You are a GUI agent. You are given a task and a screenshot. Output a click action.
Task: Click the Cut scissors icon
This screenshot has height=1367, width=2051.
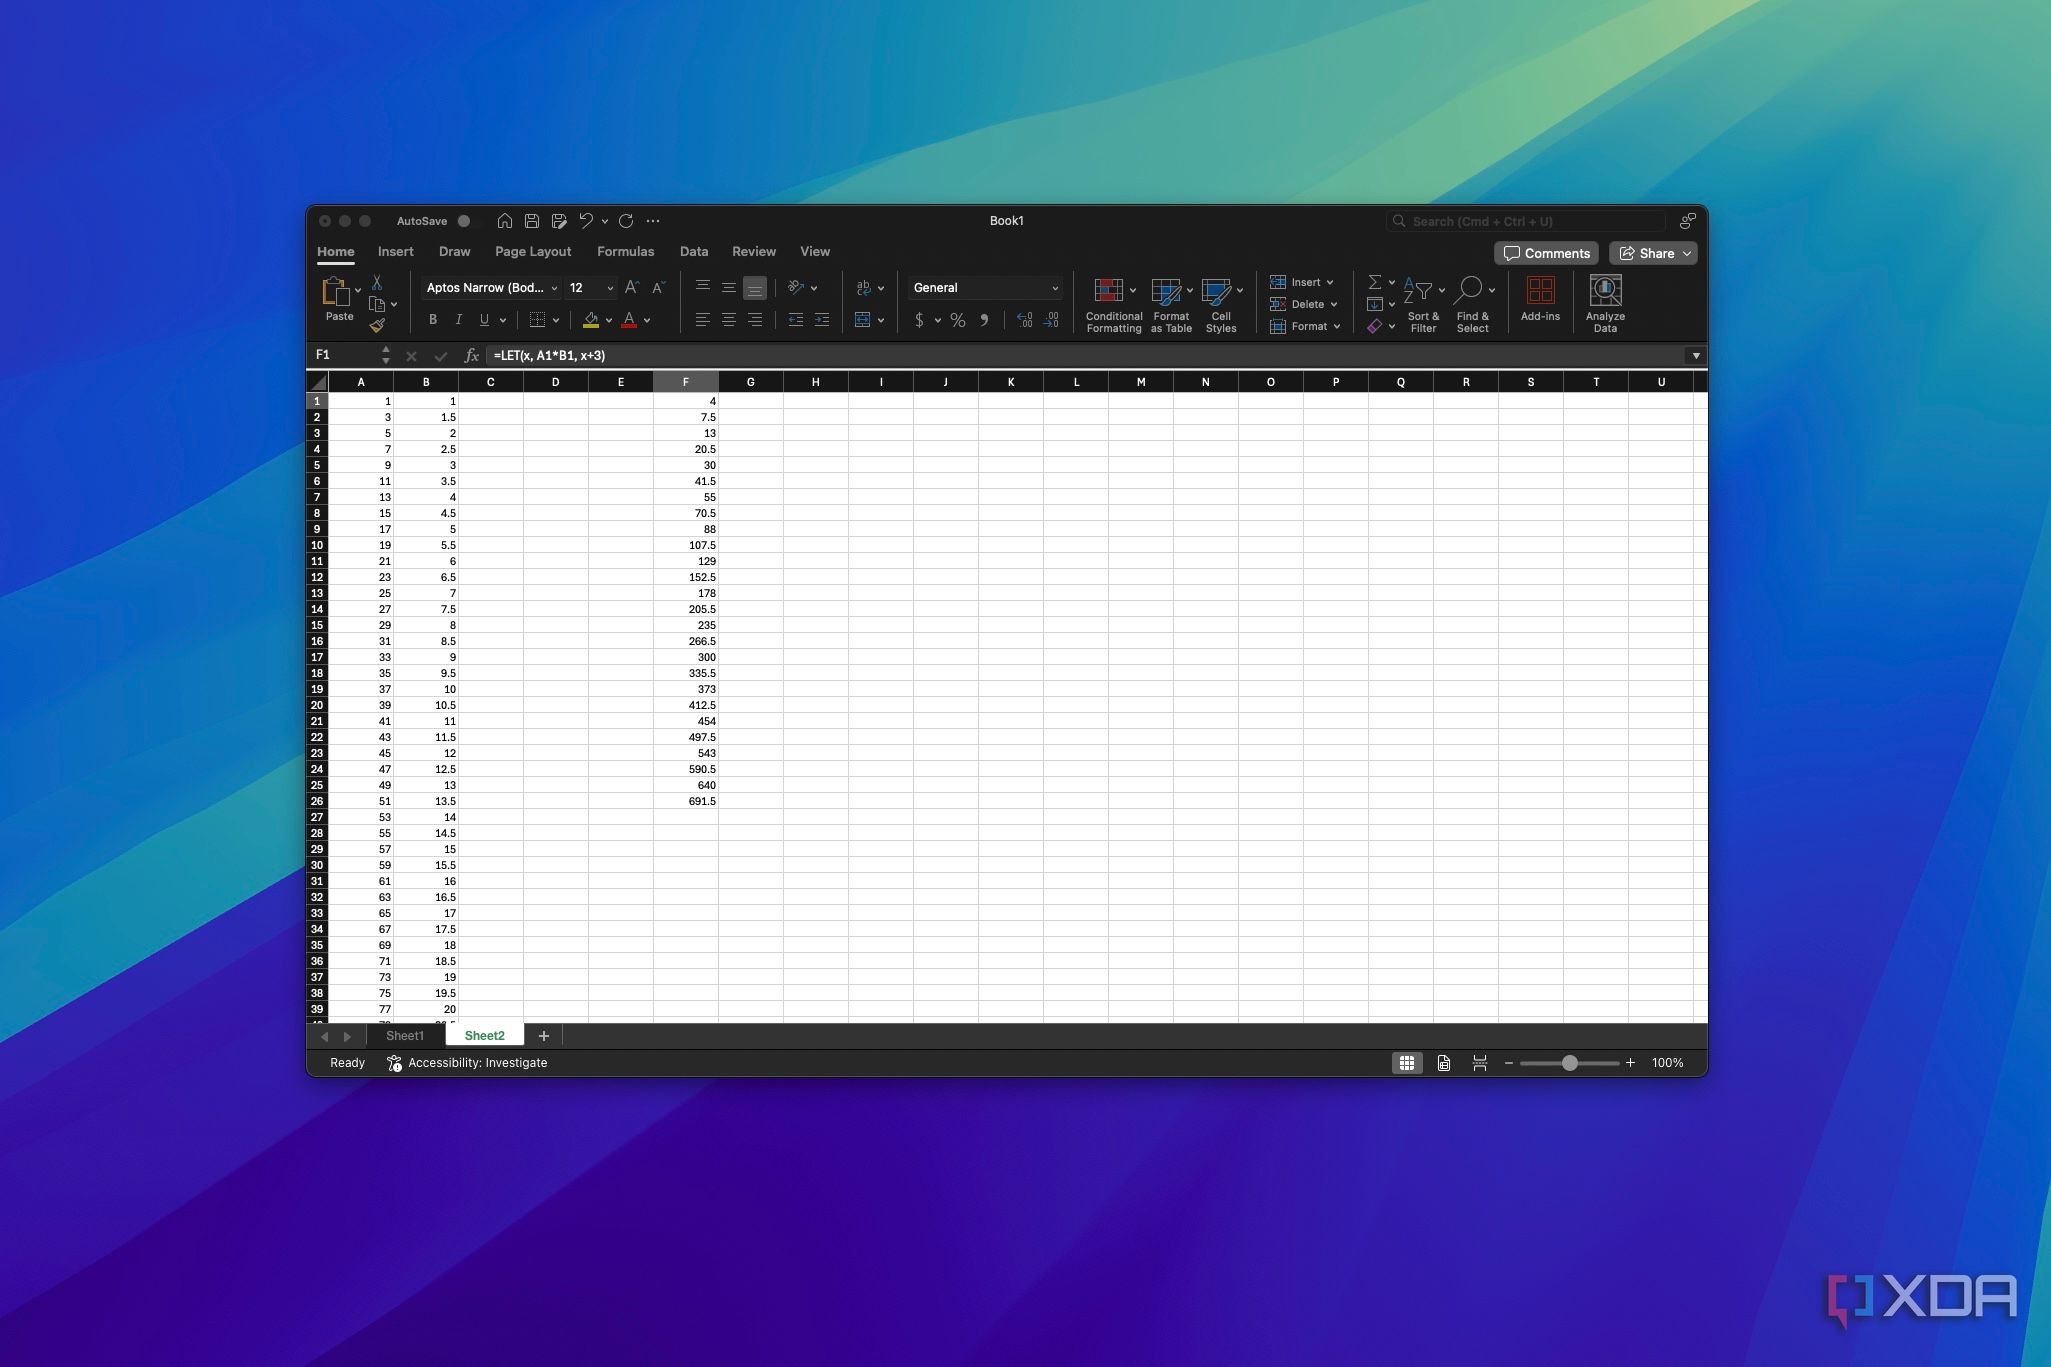click(377, 283)
